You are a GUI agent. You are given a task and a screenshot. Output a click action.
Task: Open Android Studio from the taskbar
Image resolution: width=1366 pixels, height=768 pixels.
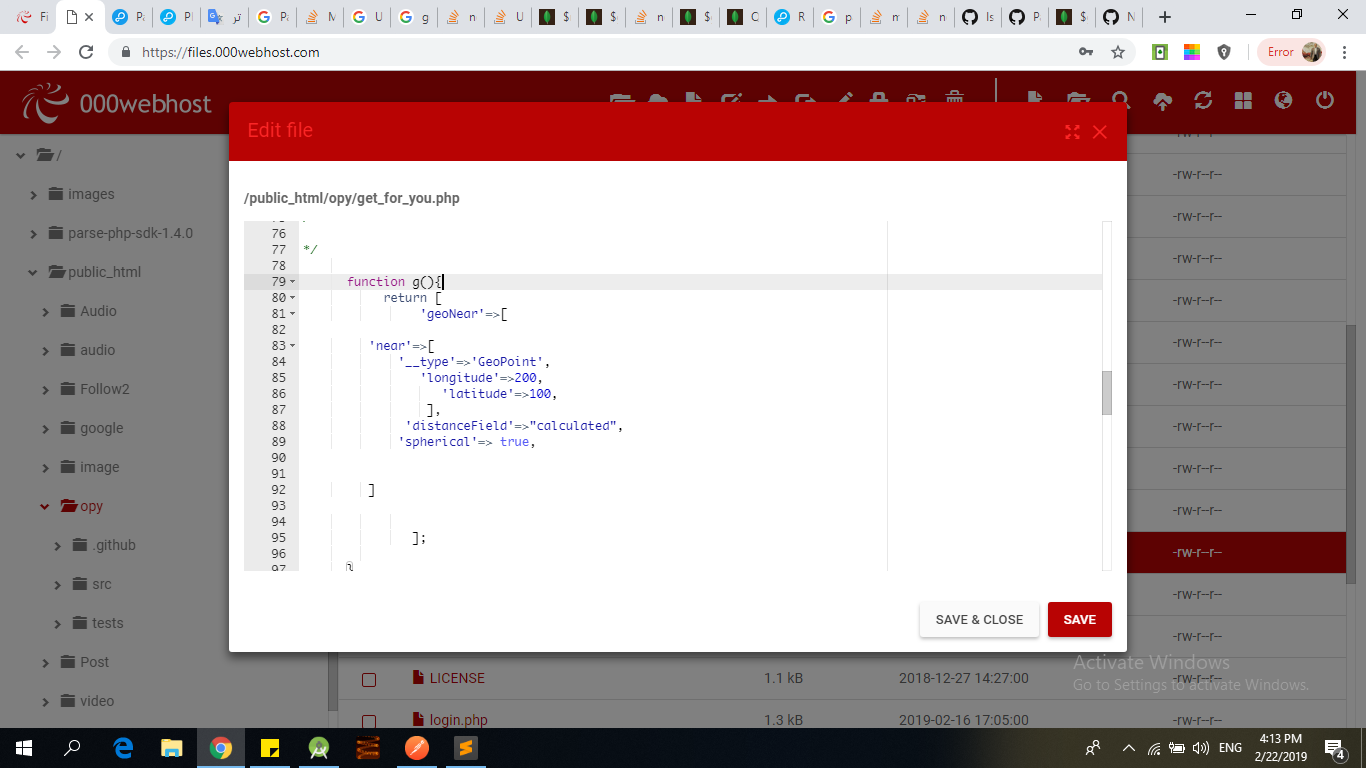point(319,748)
